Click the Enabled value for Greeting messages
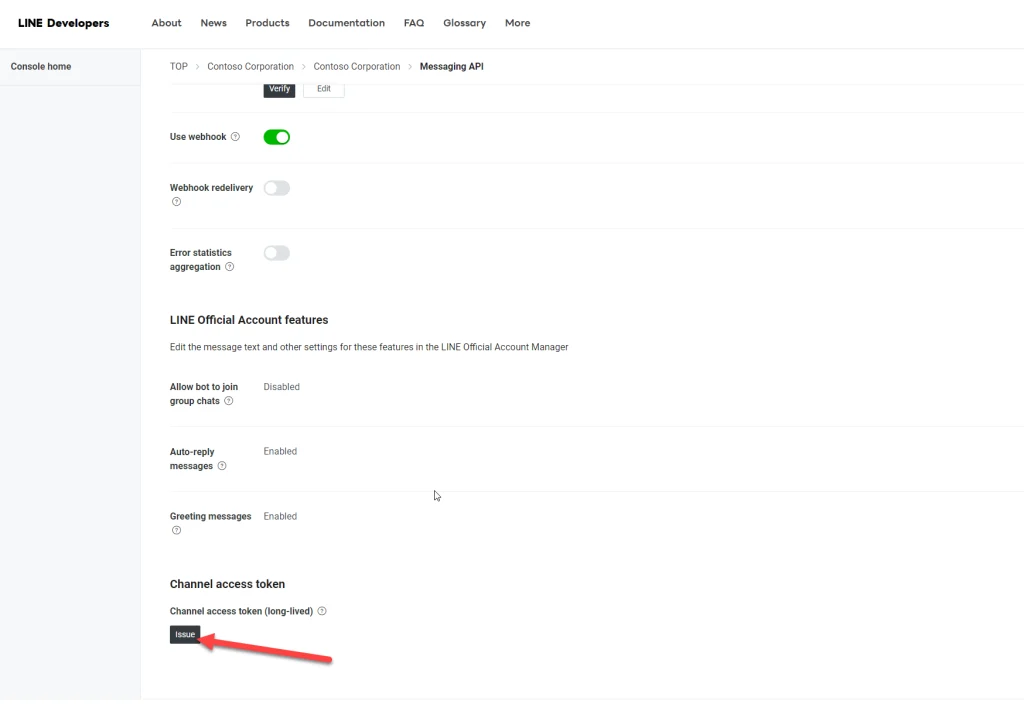Image resolution: width=1024 pixels, height=714 pixels. pos(280,516)
